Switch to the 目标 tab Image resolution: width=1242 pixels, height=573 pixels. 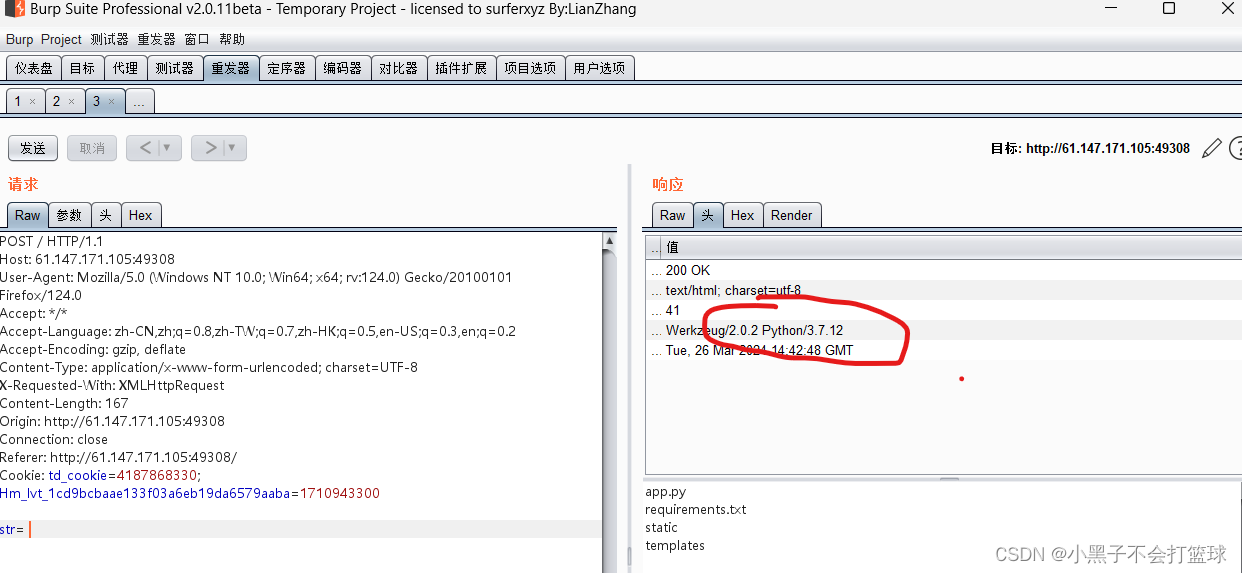pyautogui.click(x=82, y=68)
